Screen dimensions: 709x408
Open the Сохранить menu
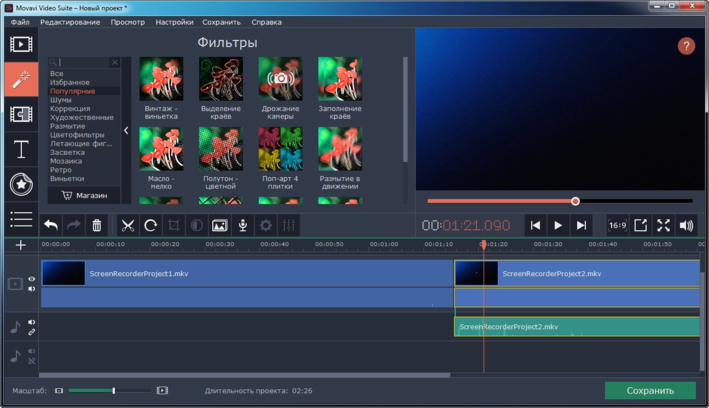pyautogui.click(x=222, y=22)
